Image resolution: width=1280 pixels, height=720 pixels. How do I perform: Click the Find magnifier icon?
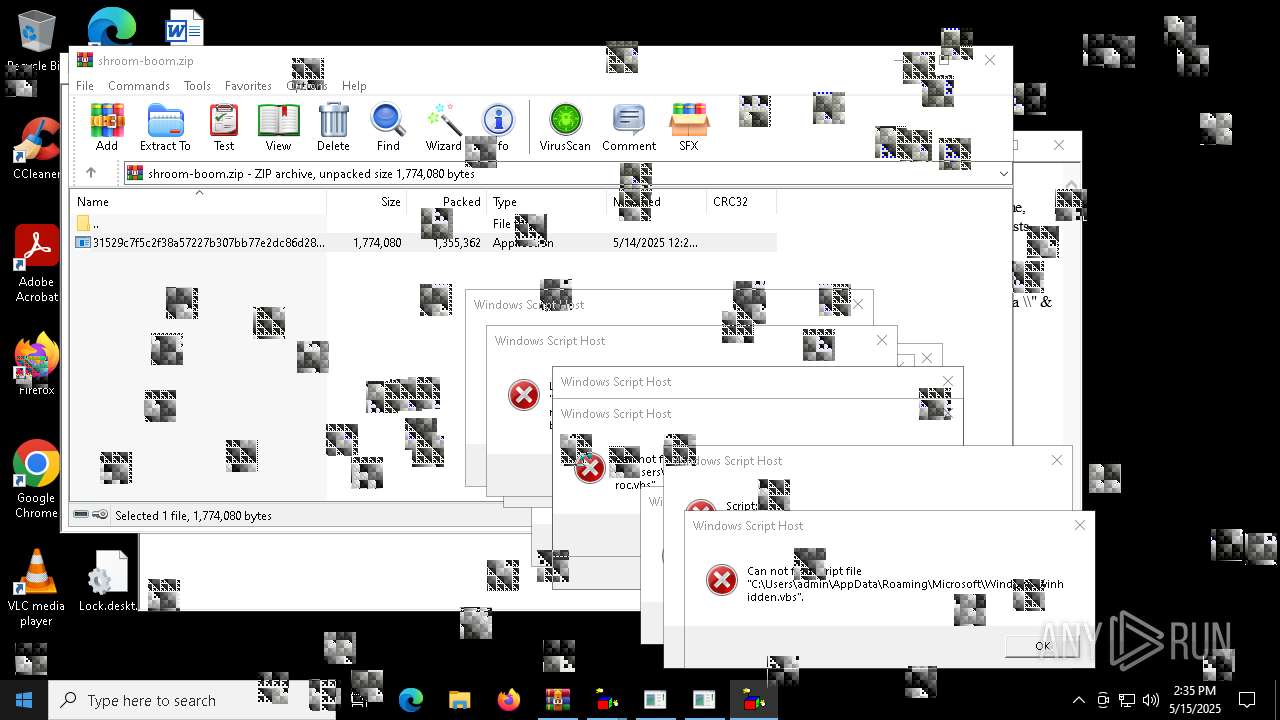click(x=388, y=127)
